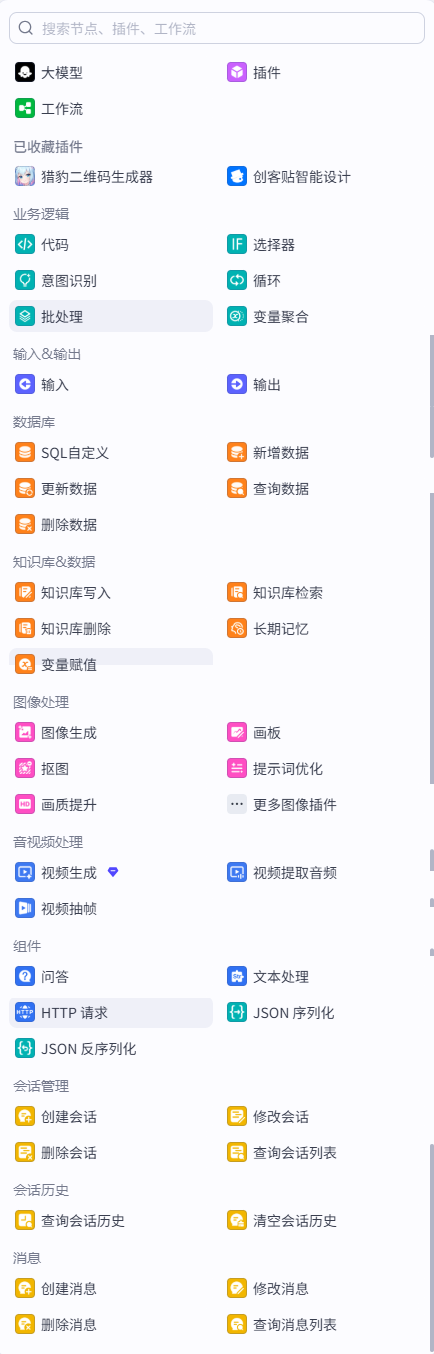The width and height of the screenshot is (434, 1354).
Task: Click the 工作流 green icon
Action: pos(25,108)
